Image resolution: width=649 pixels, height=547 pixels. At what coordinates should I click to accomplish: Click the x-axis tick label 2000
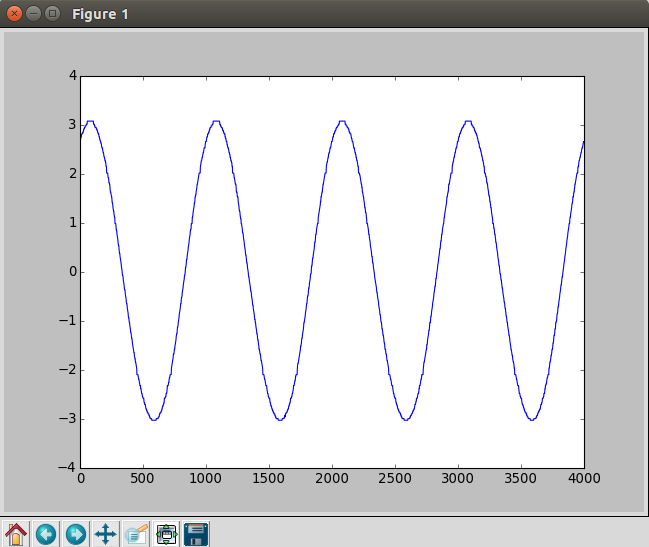point(332,479)
